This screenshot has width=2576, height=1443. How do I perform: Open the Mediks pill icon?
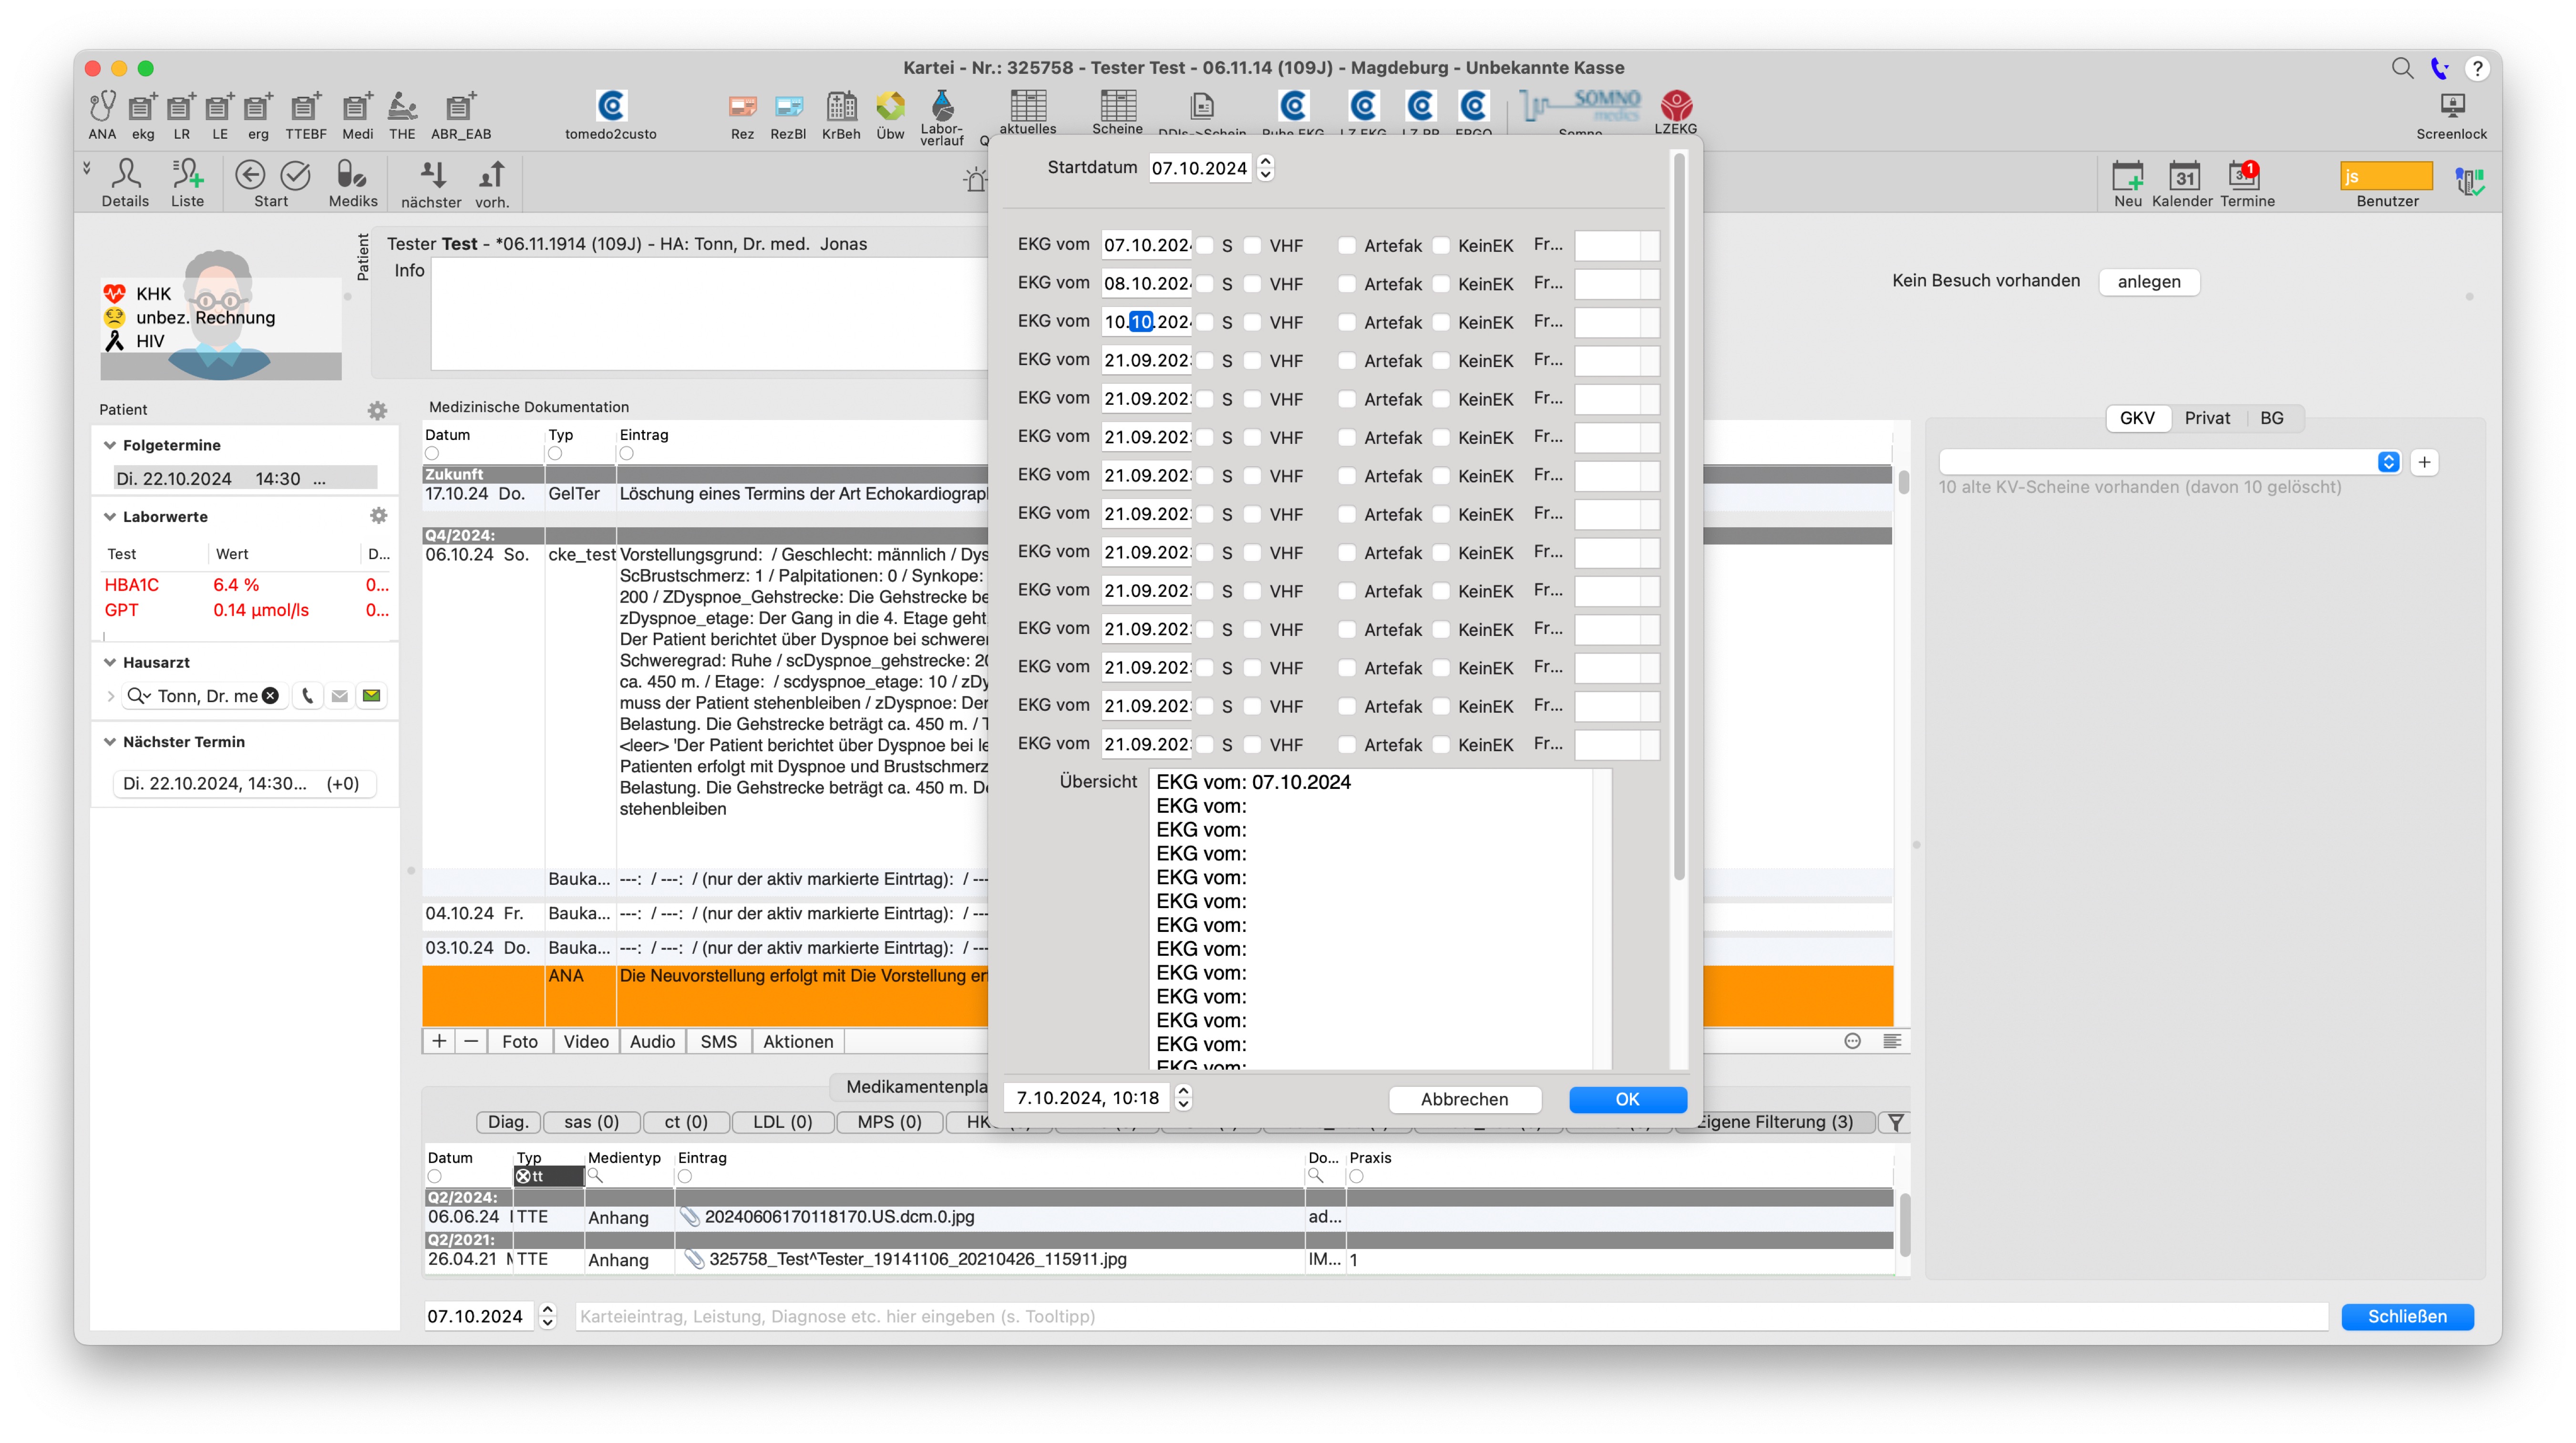[352, 175]
